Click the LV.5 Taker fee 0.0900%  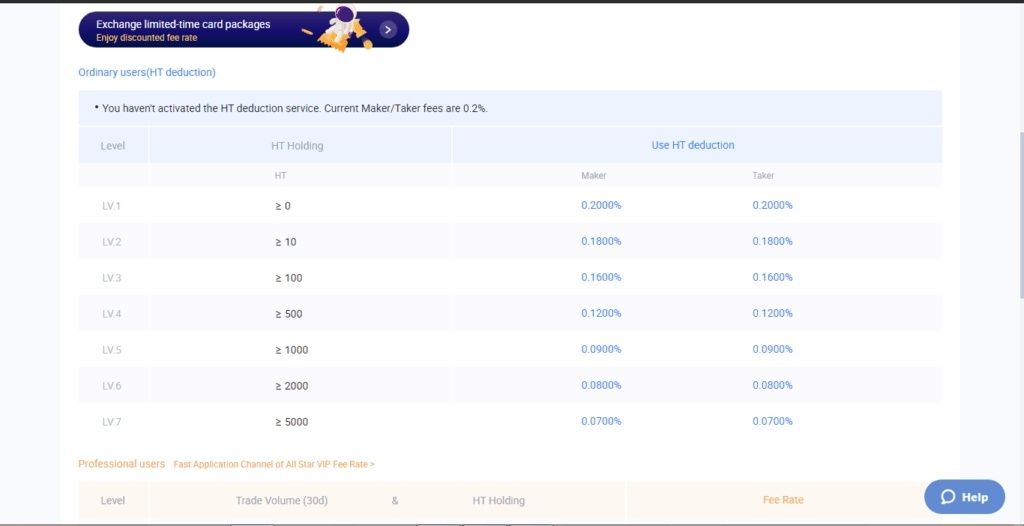773,349
